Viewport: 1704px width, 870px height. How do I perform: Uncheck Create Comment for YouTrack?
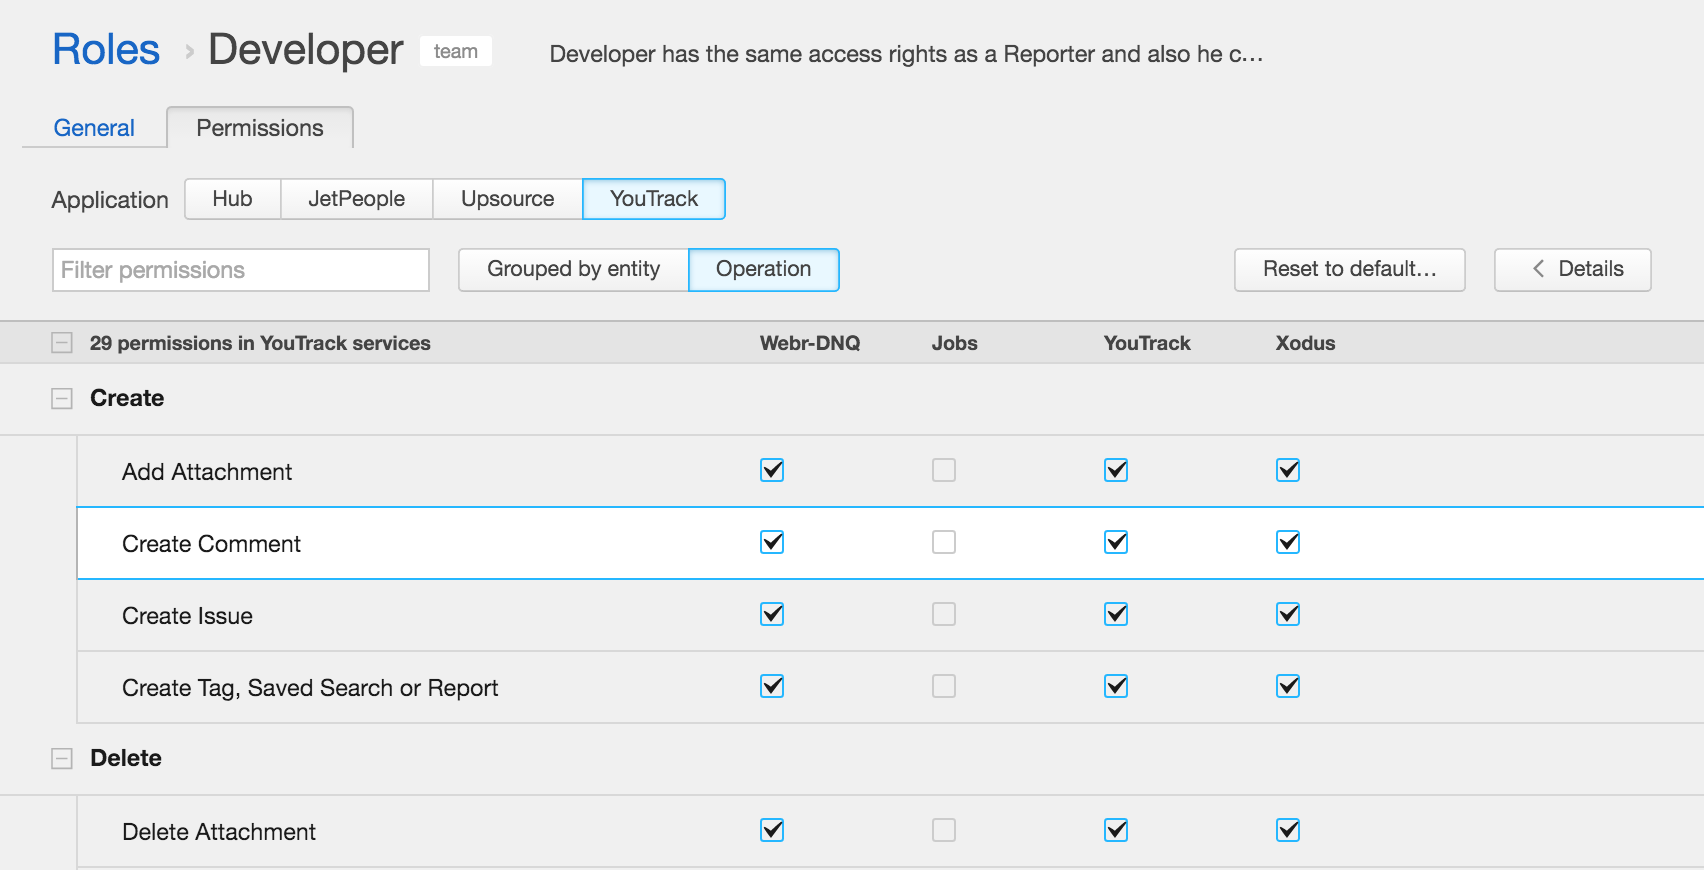tap(1116, 542)
